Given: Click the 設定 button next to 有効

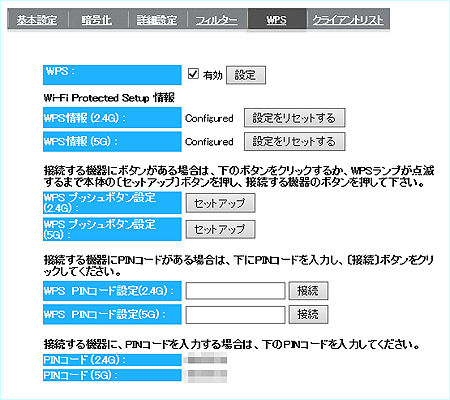Looking at the screenshot, I should click(x=246, y=75).
